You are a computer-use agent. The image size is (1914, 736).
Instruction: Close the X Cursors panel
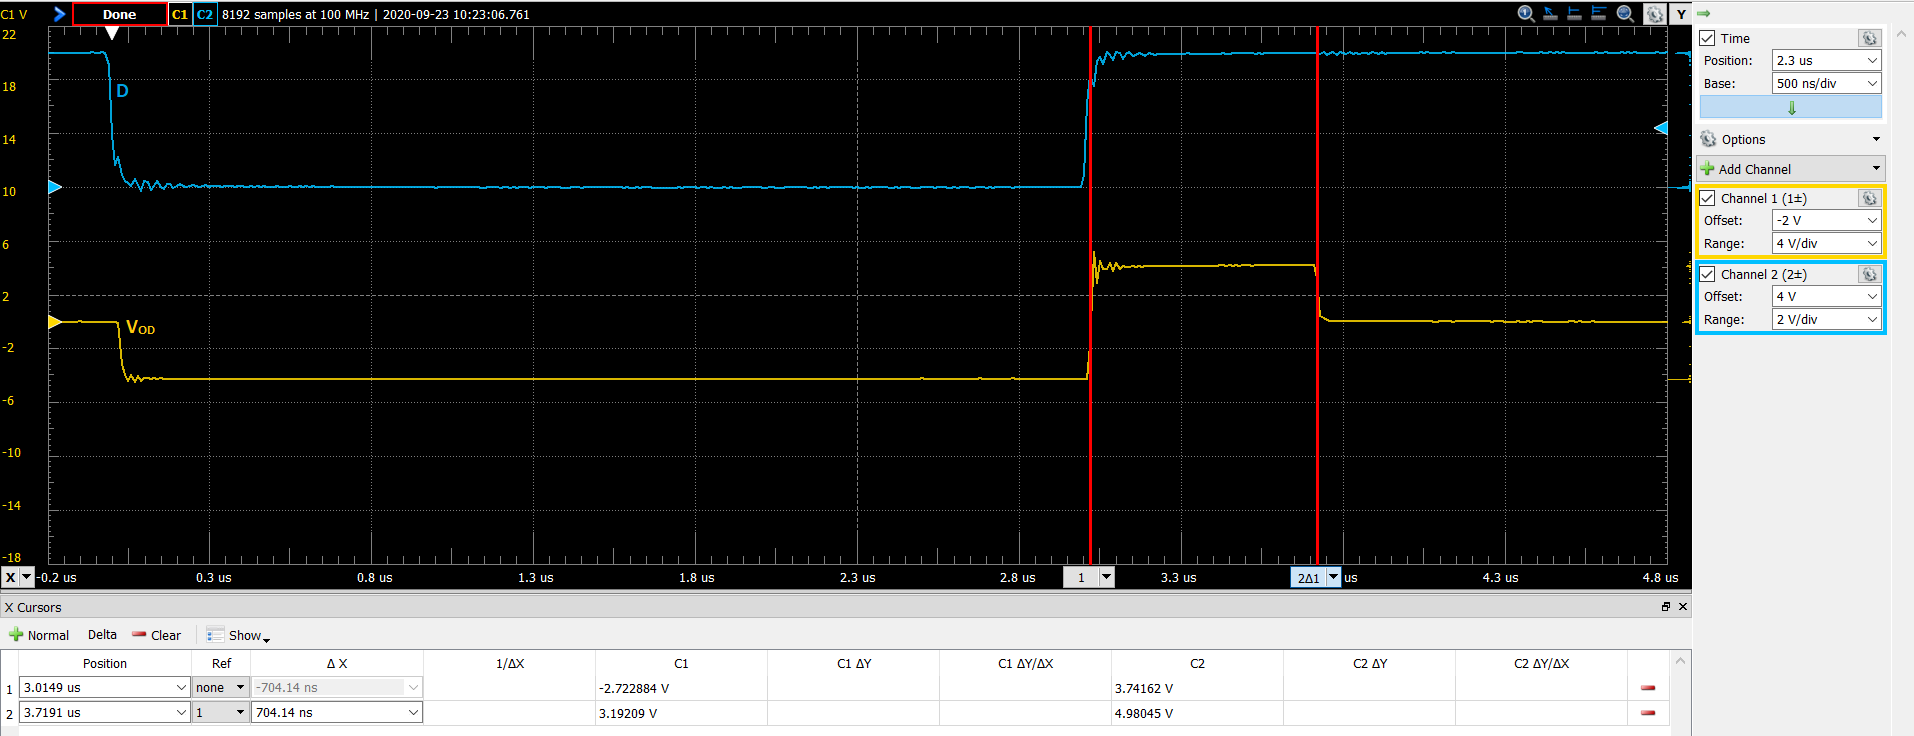pyautogui.click(x=1683, y=607)
